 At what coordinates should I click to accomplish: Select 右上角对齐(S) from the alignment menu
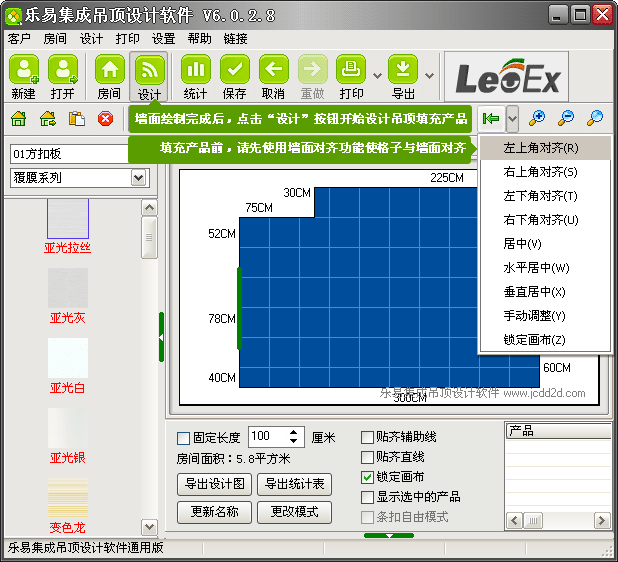[x=540, y=172]
